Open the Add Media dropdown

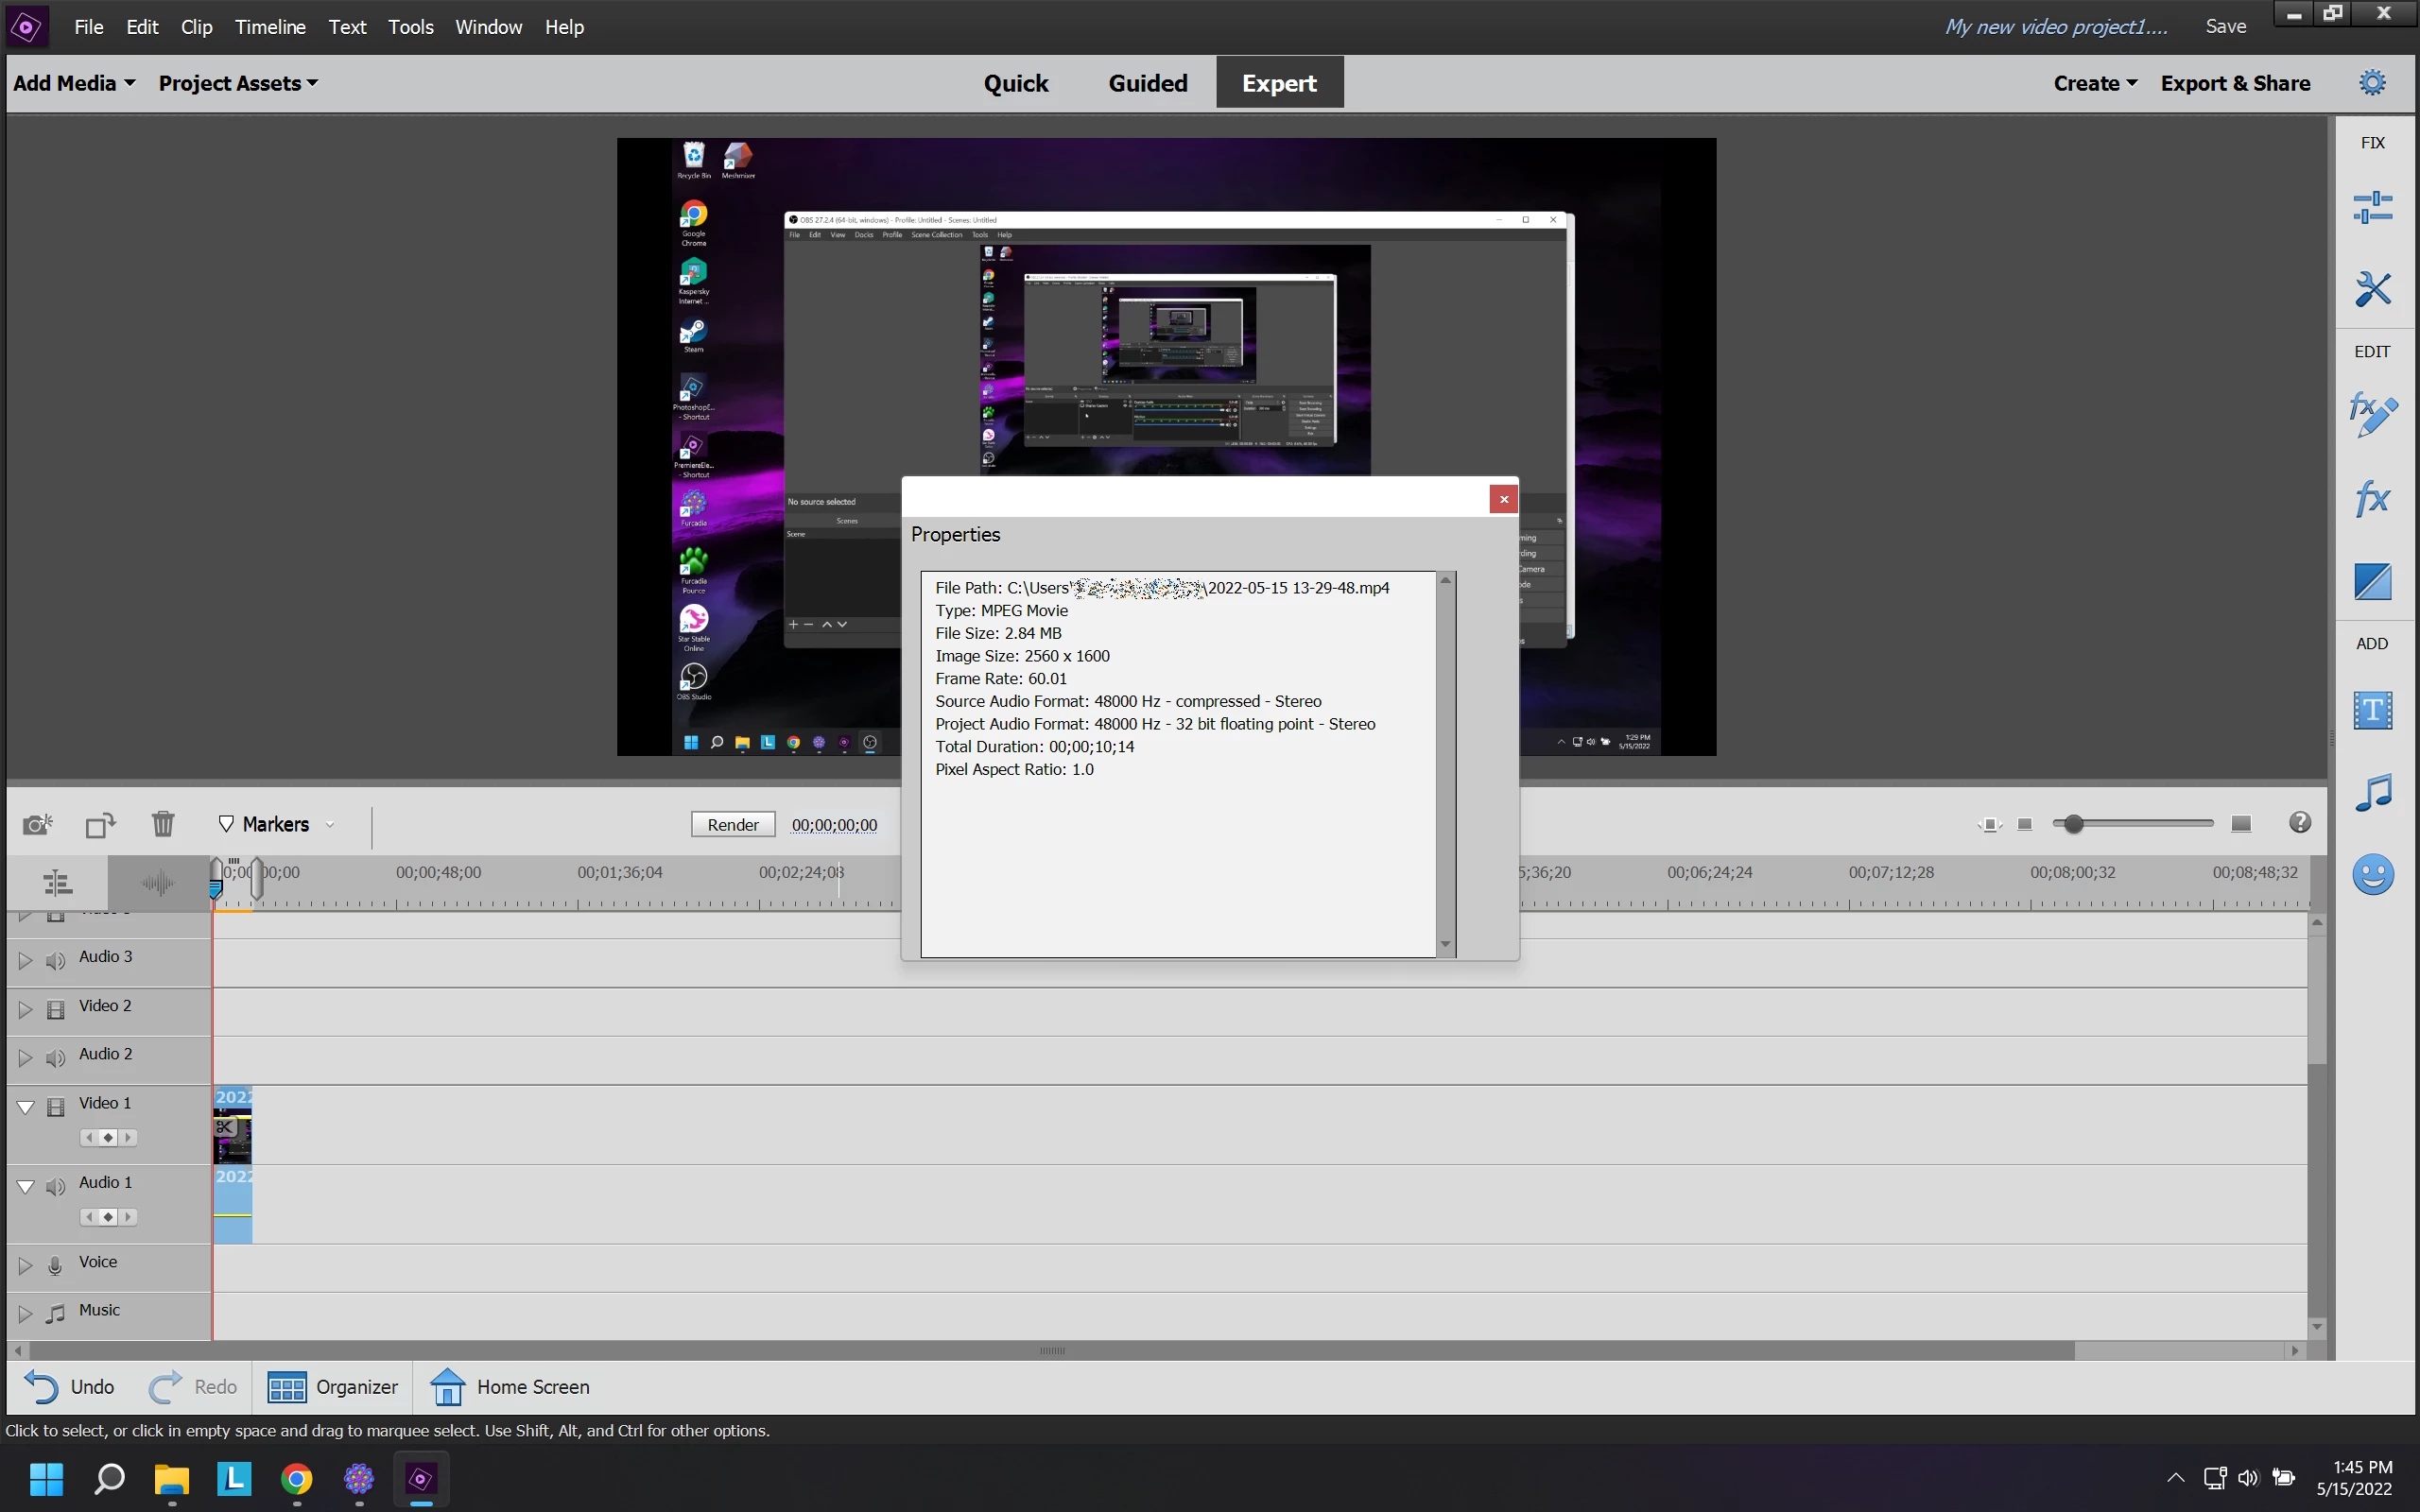[x=74, y=83]
